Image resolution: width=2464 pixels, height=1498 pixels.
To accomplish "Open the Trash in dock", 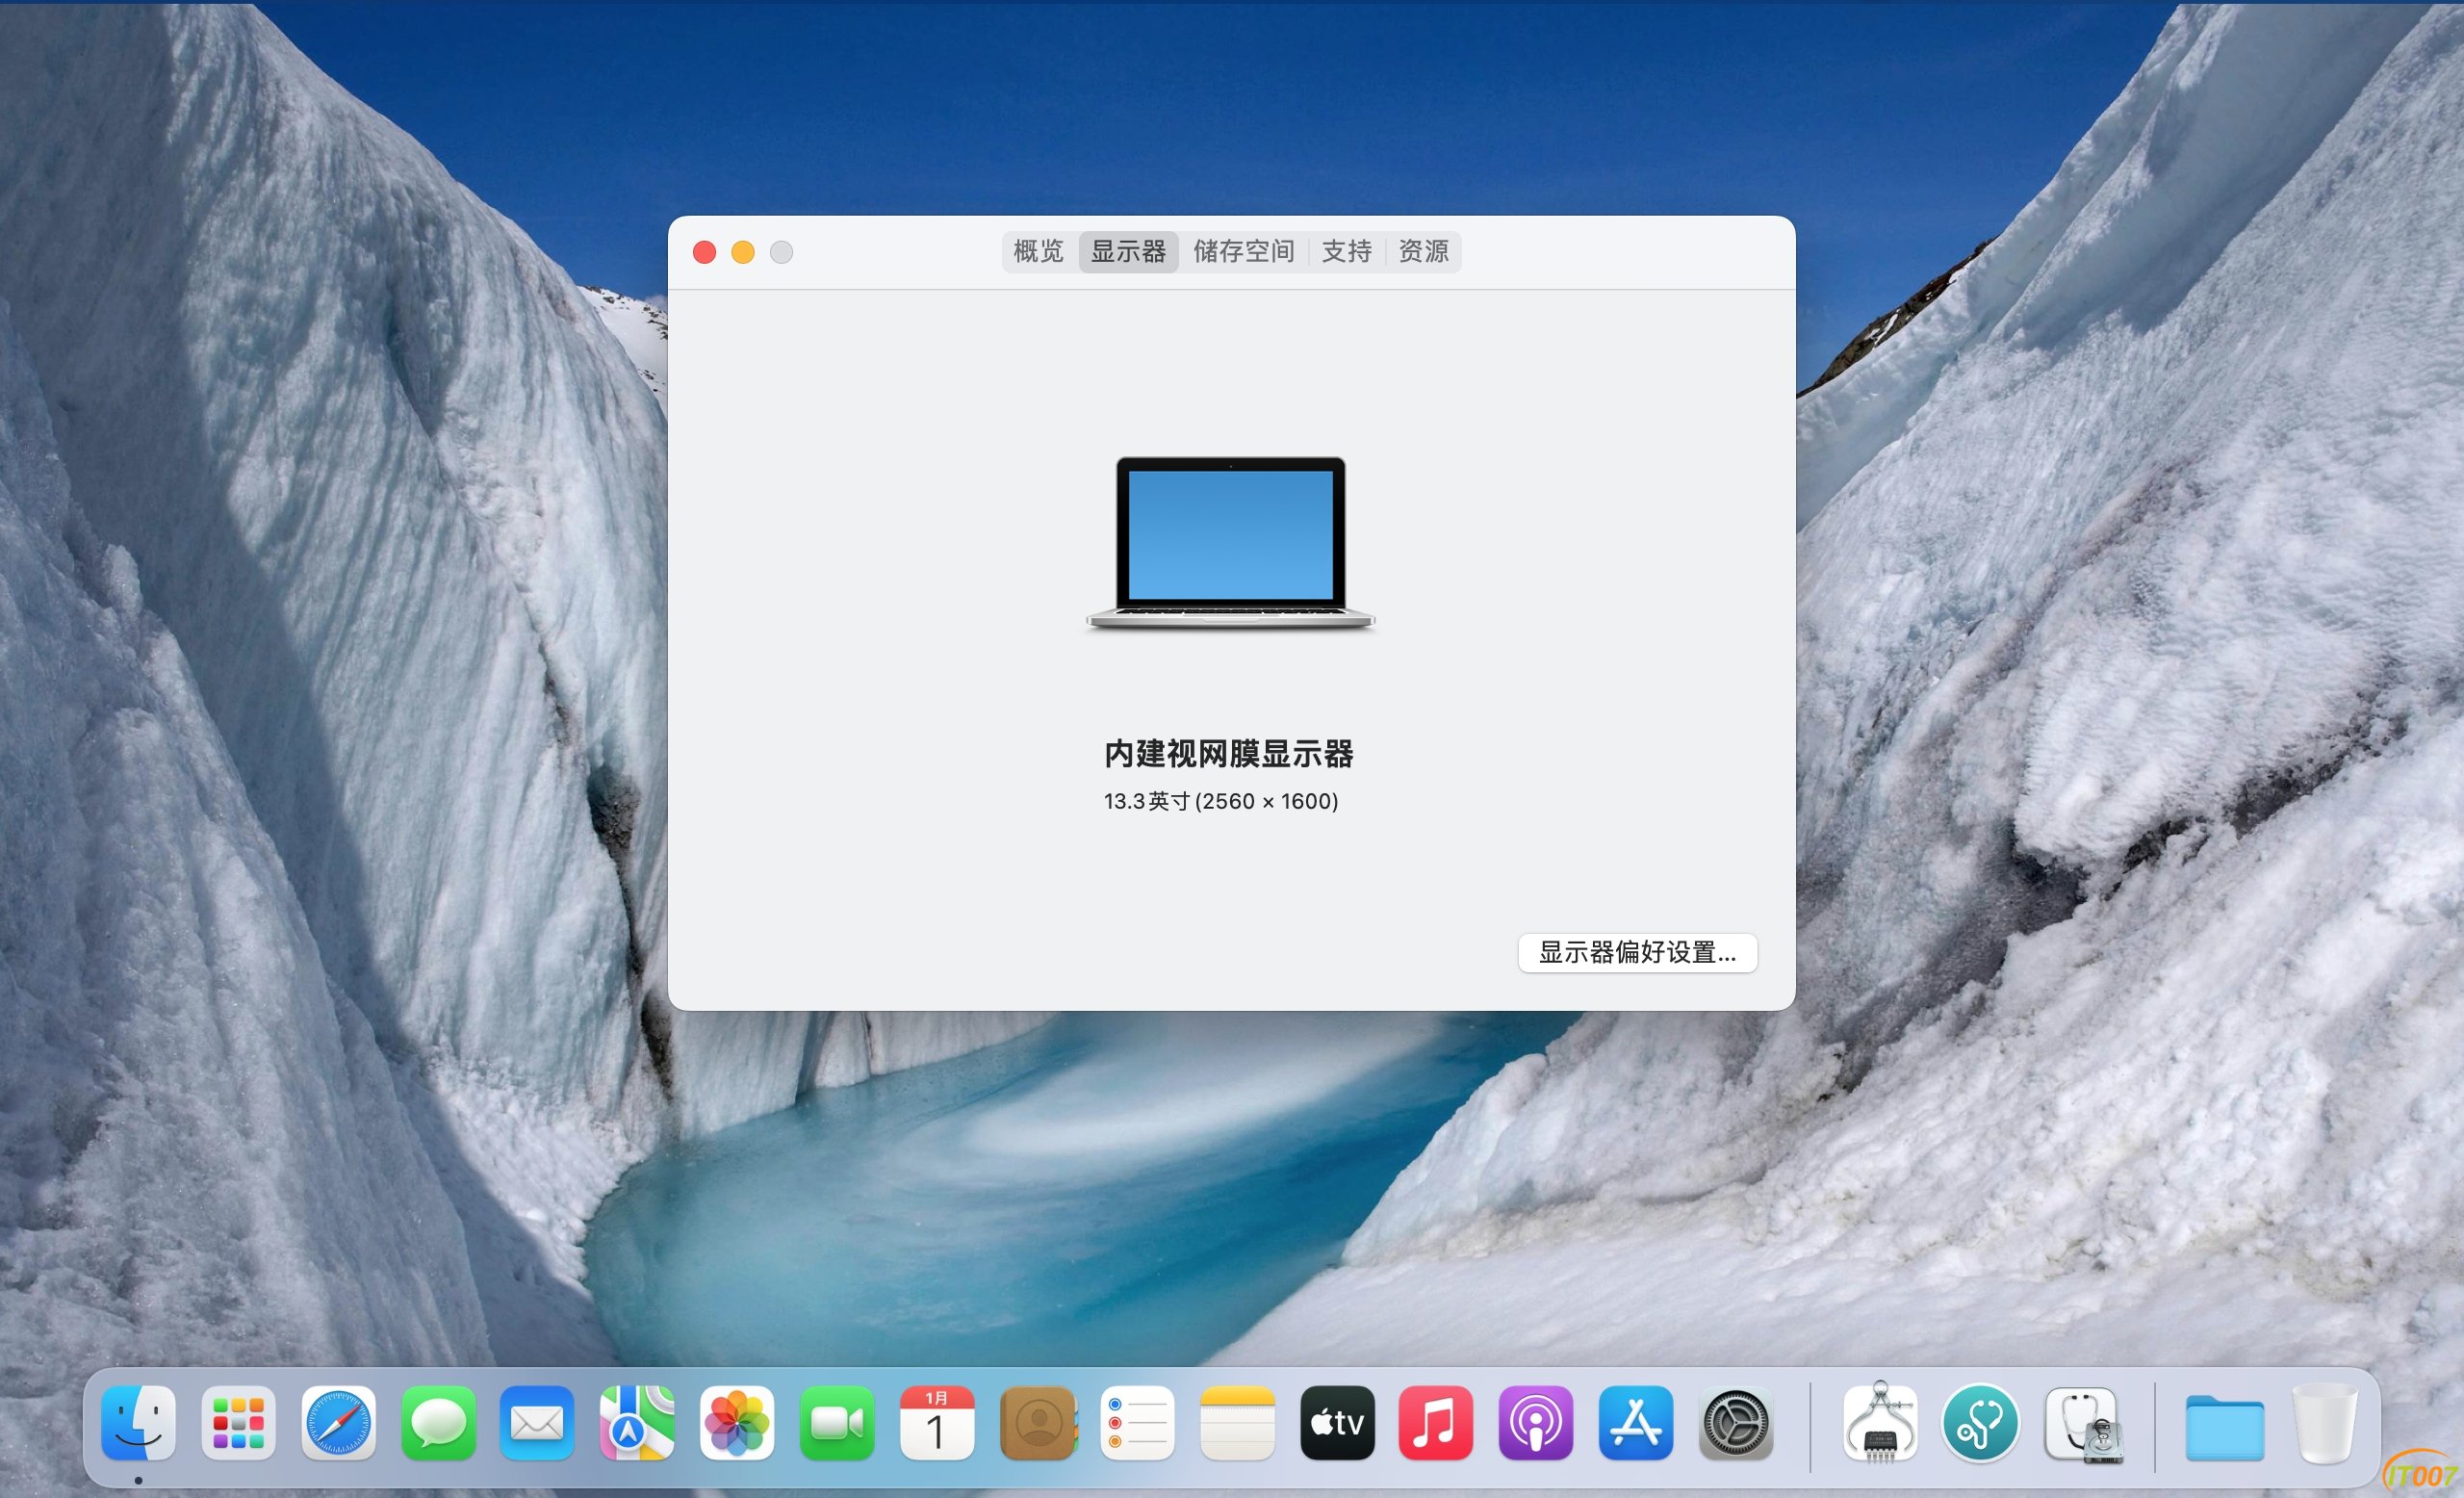I will tap(2324, 1423).
